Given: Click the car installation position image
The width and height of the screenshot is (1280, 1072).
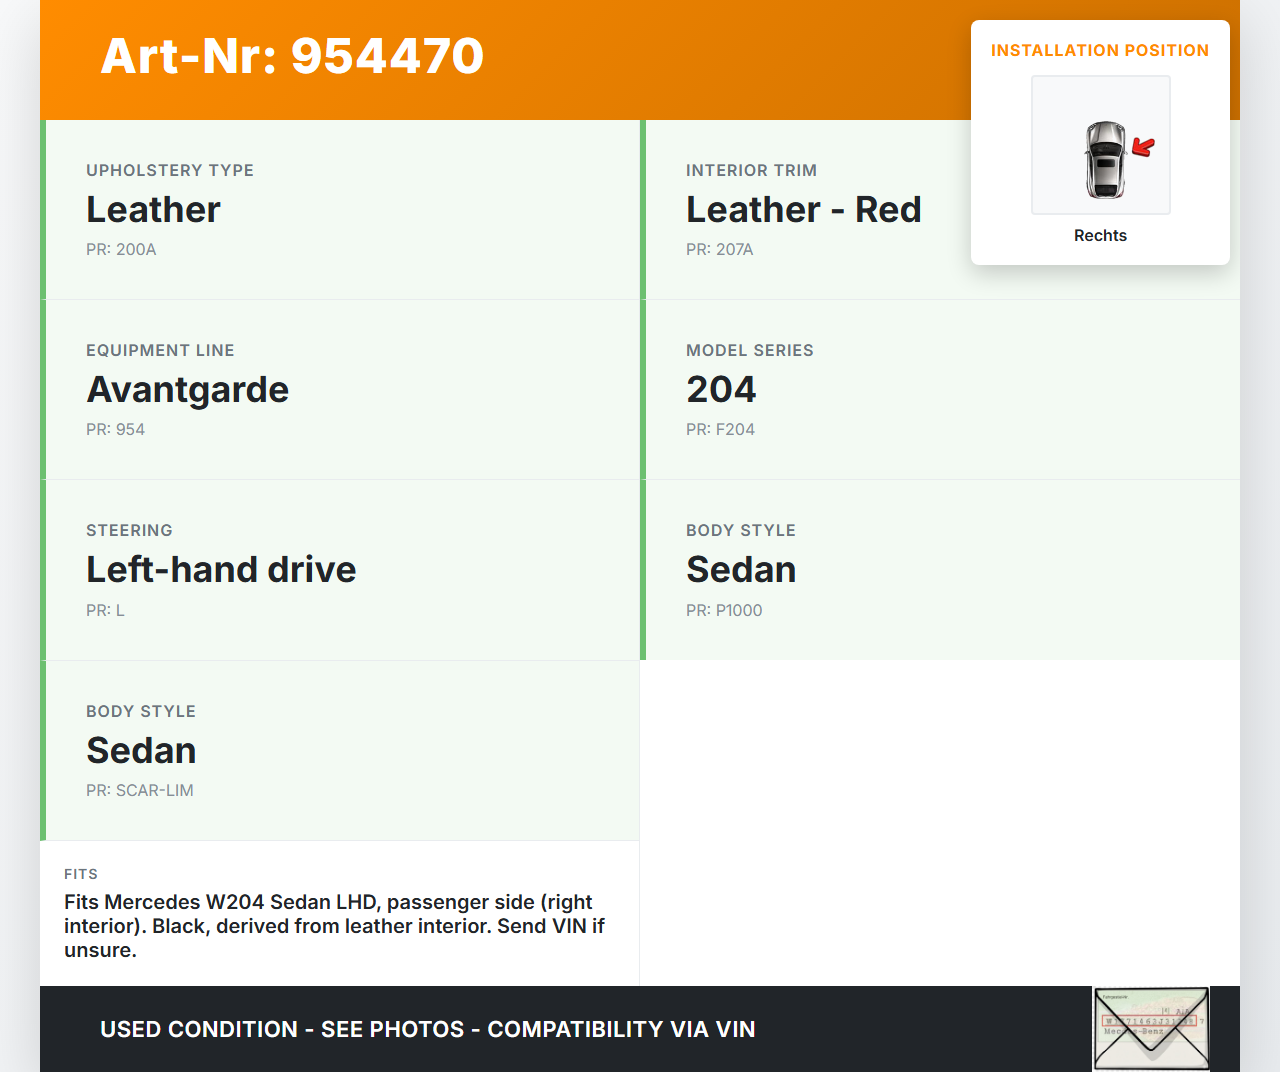Looking at the screenshot, I should [1101, 145].
